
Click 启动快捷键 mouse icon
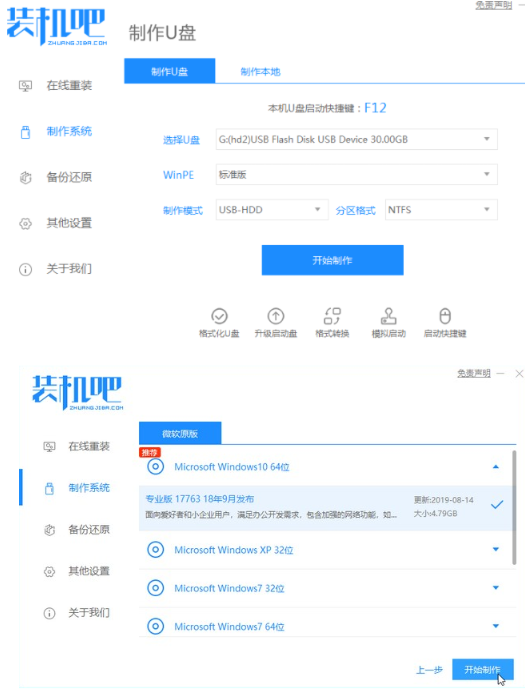[445, 316]
